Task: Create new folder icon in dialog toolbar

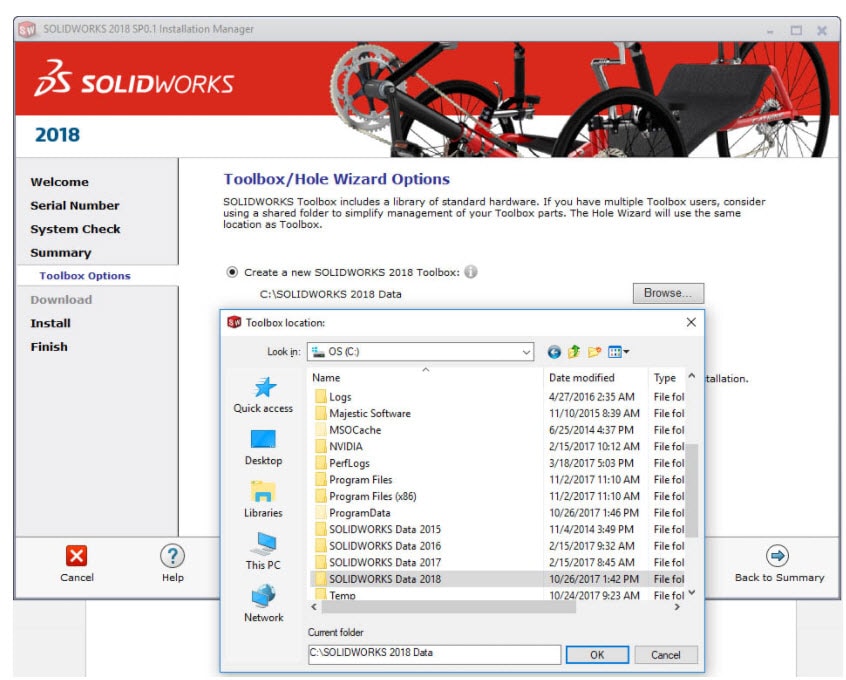Action: point(595,352)
